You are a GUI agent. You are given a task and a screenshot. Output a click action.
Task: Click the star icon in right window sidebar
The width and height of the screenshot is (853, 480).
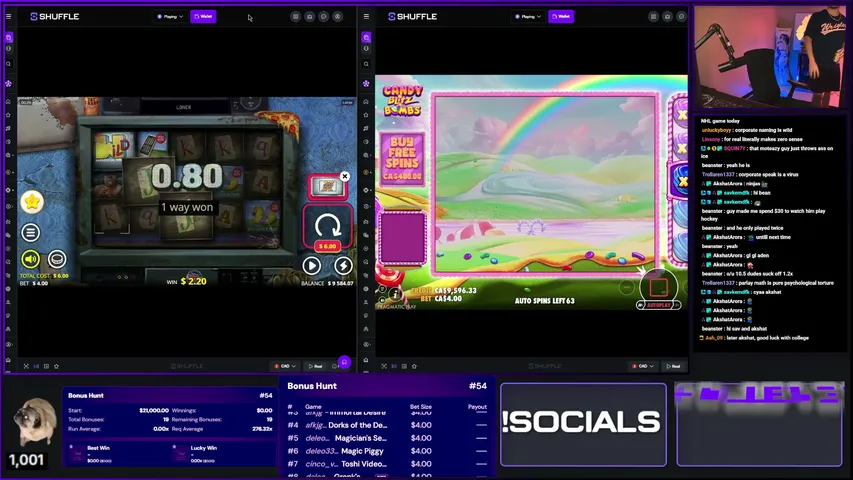point(366,115)
